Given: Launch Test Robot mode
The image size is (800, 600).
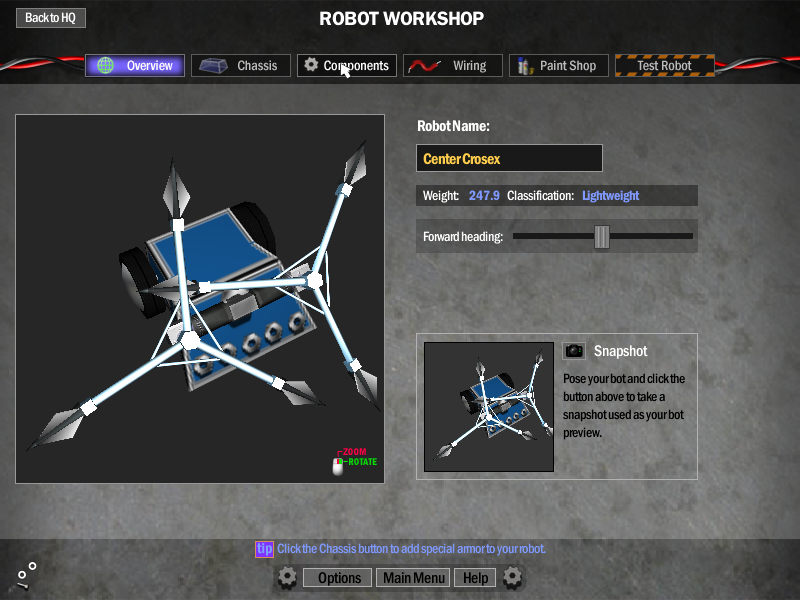Looking at the screenshot, I should 665,65.
